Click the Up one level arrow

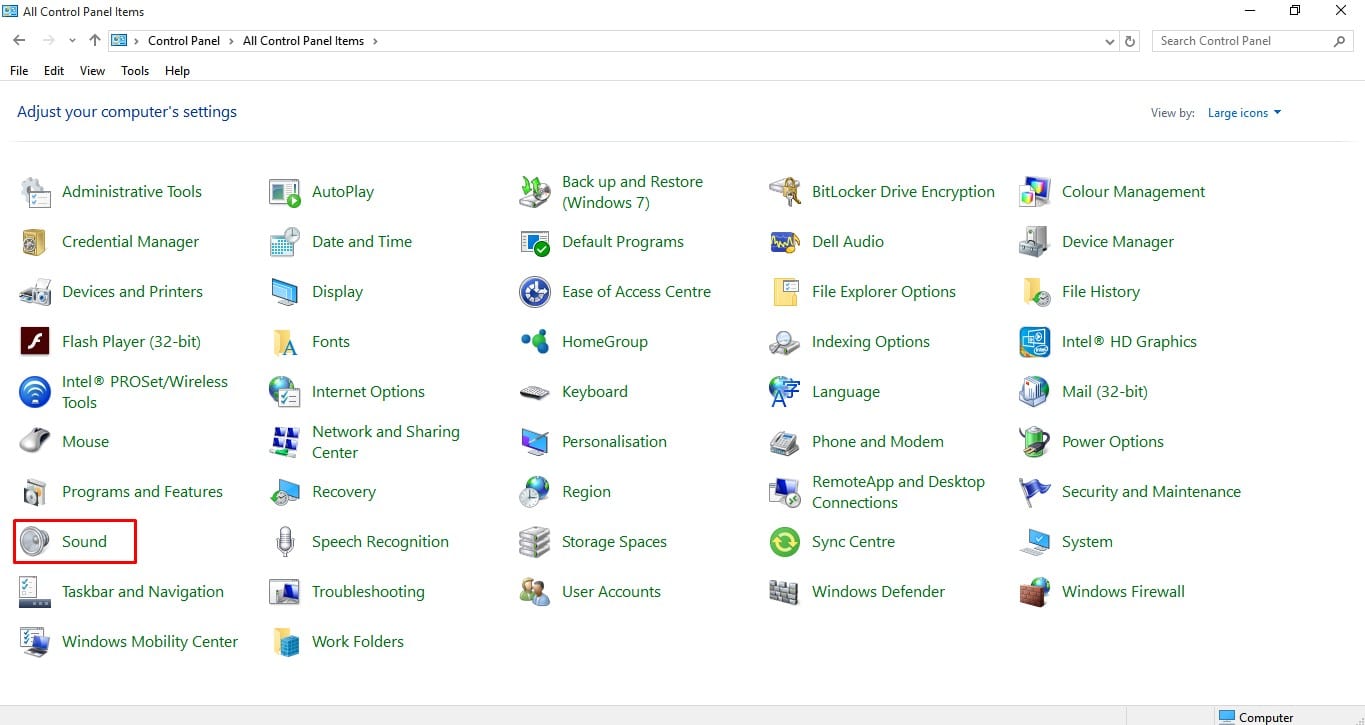pos(95,41)
